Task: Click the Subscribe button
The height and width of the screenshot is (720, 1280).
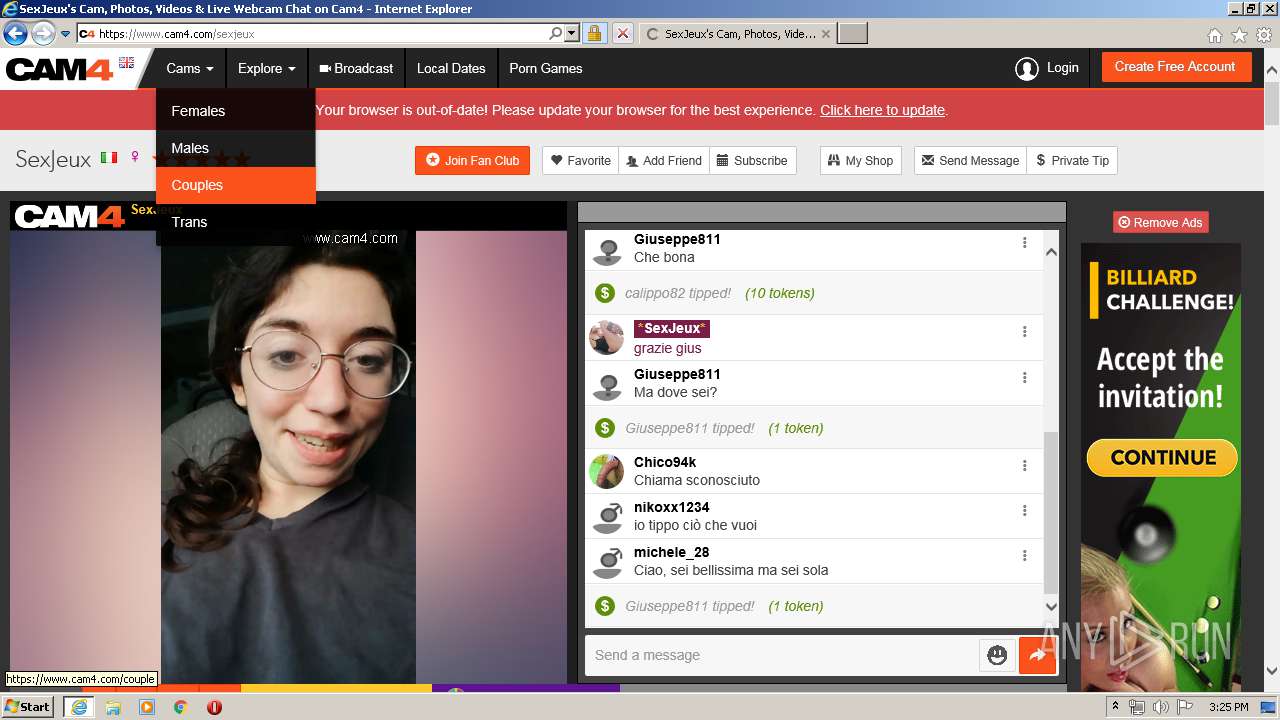Action: (x=753, y=160)
